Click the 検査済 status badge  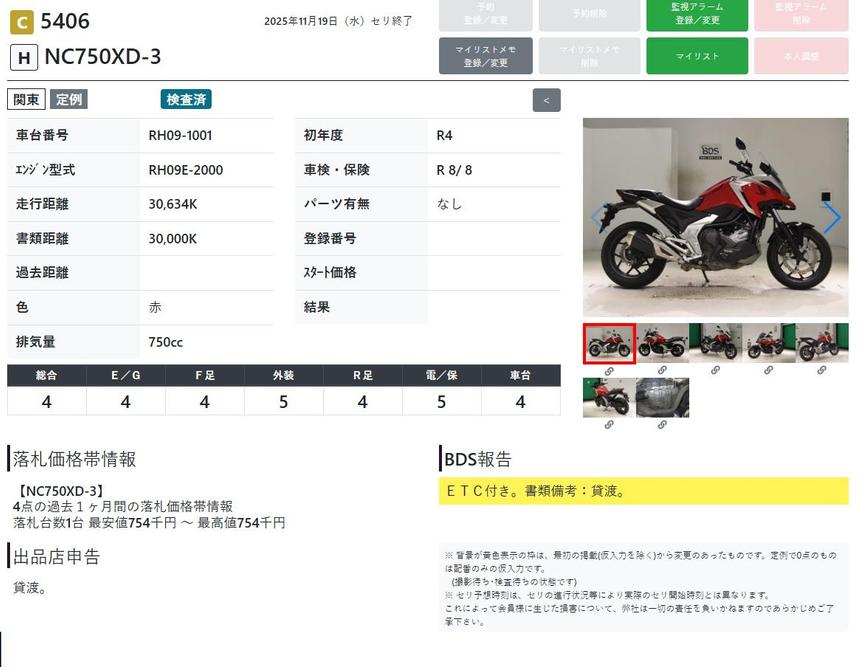click(186, 100)
